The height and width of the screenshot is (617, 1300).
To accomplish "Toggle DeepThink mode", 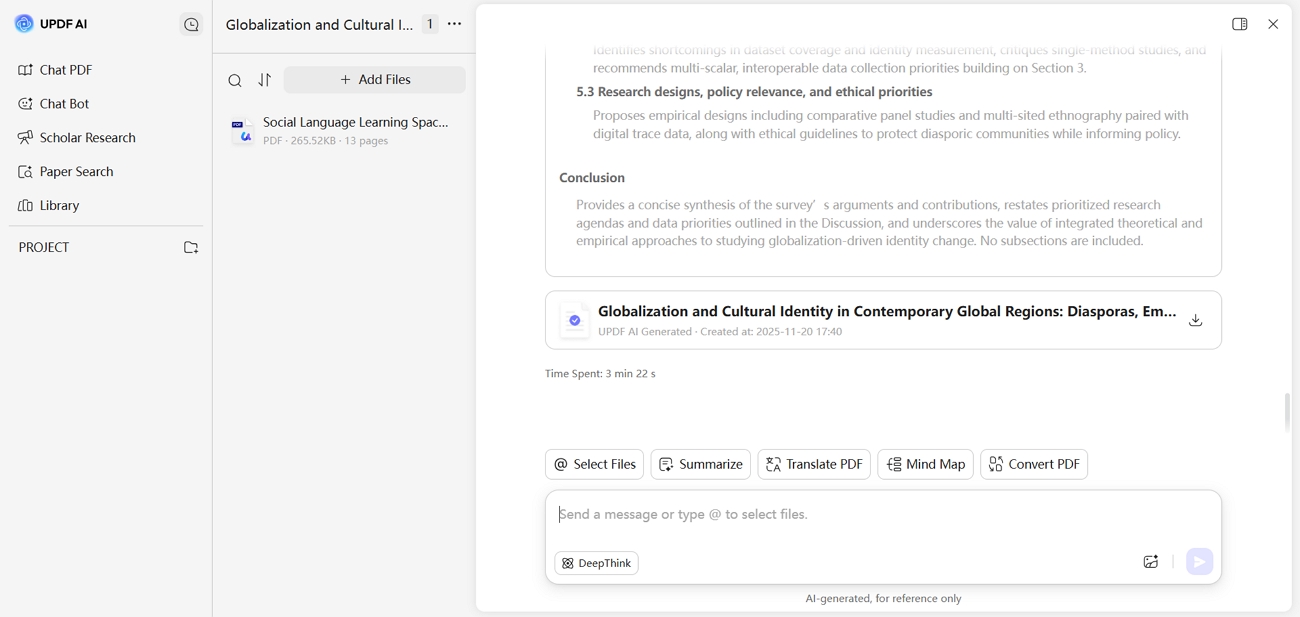I will point(597,563).
